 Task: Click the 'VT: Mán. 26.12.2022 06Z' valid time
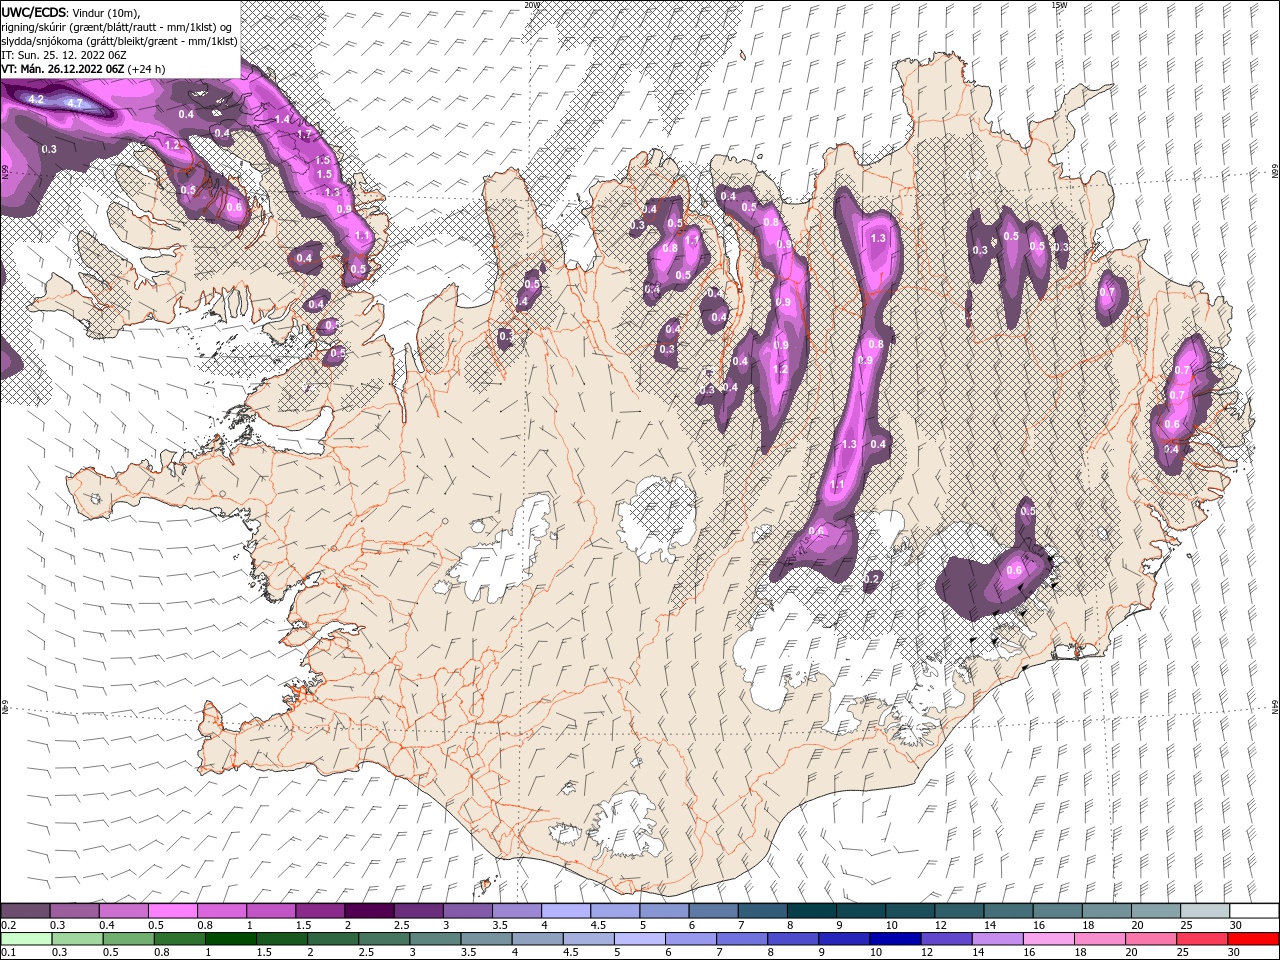pos(62,68)
